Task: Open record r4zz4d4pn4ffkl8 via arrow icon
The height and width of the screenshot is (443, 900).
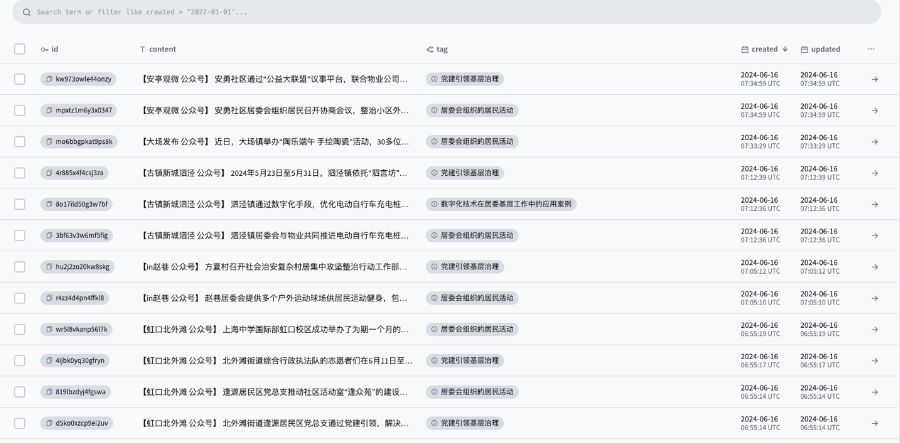Action: (875, 298)
